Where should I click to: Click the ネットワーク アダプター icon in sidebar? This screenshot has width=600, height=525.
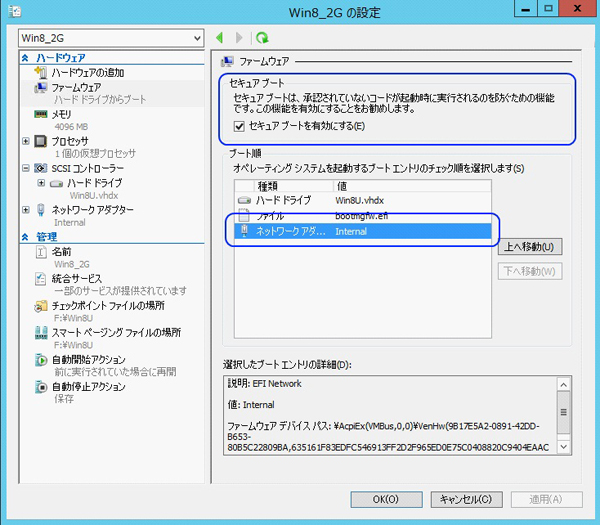41,210
